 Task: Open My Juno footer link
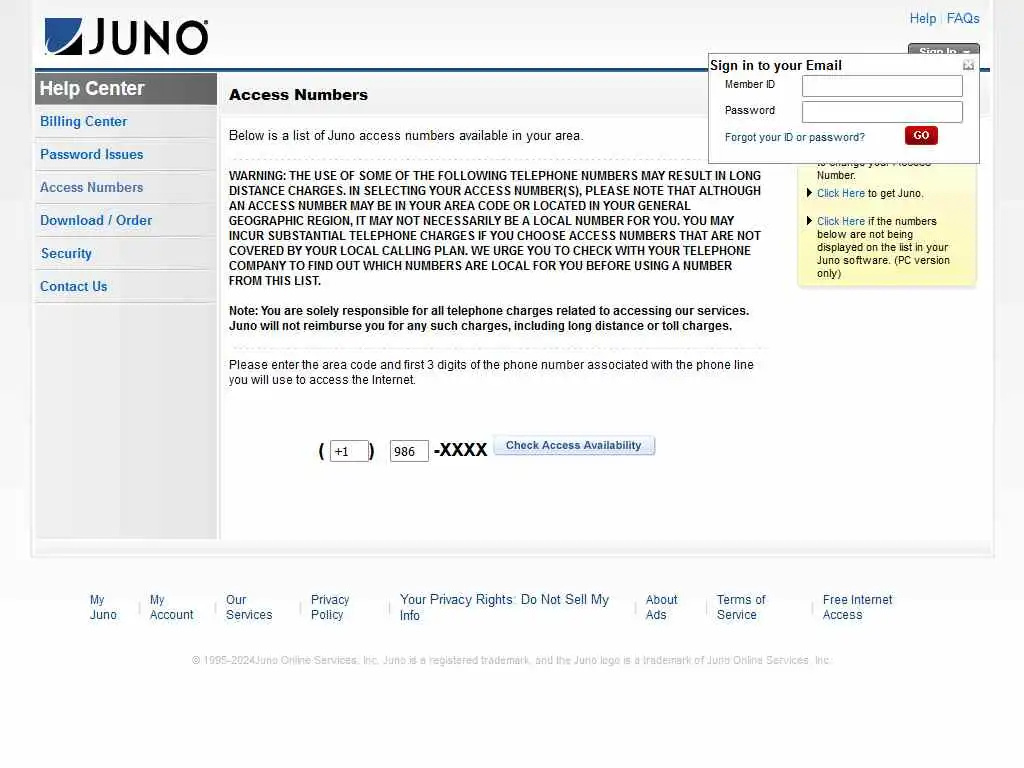click(103, 607)
